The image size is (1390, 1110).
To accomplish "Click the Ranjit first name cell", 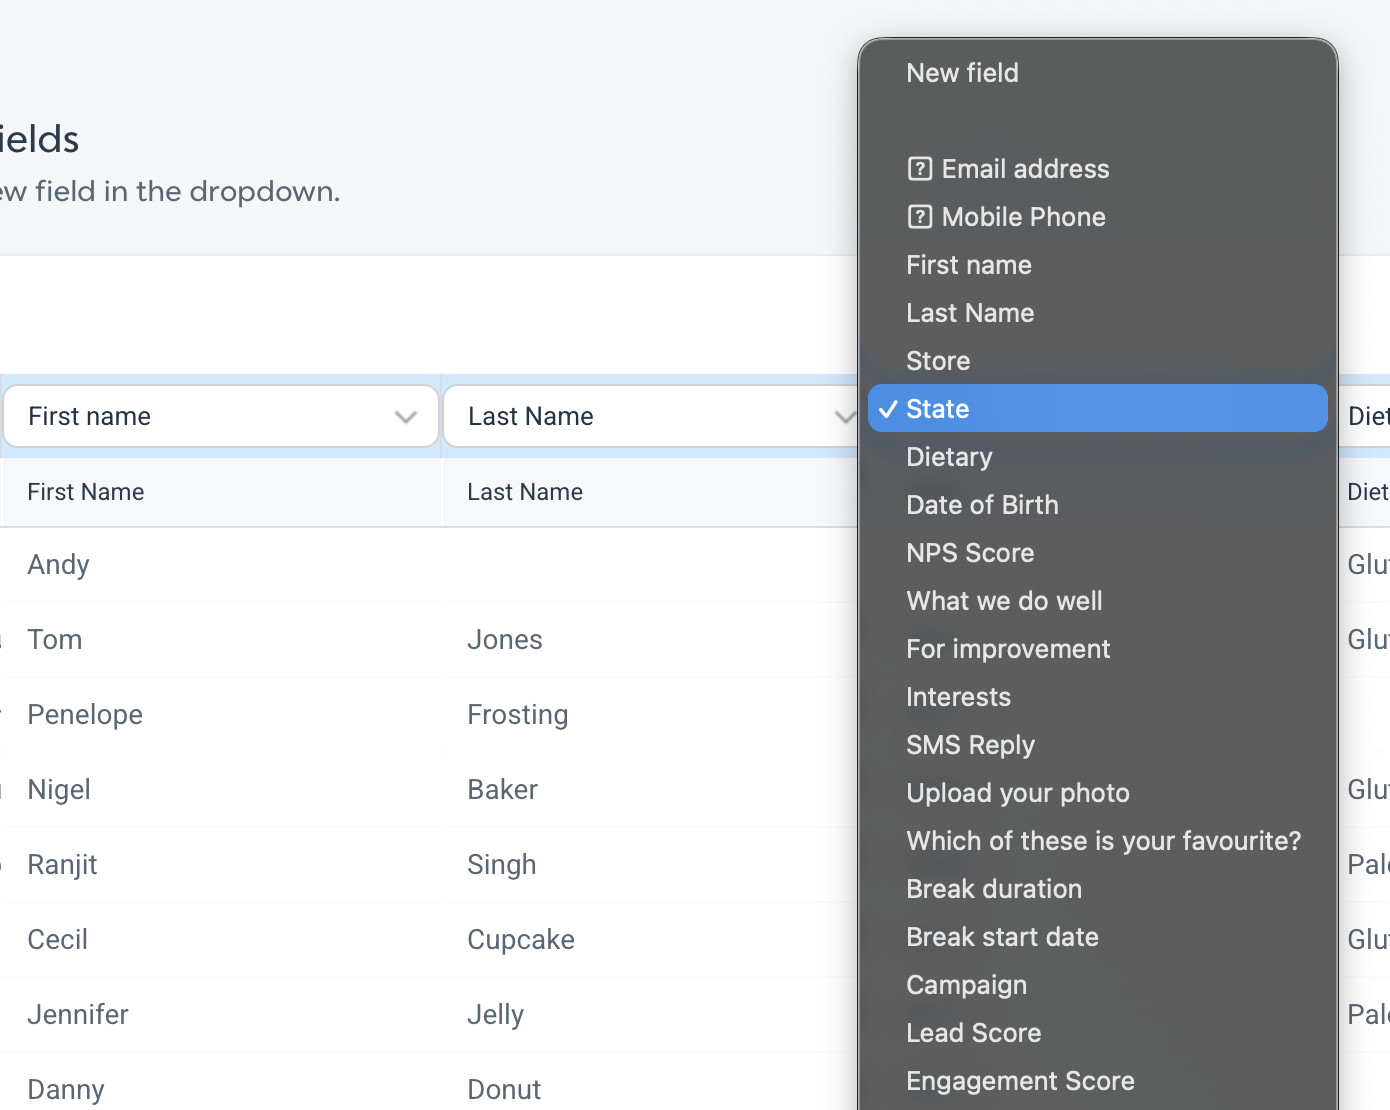I will 221,865.
